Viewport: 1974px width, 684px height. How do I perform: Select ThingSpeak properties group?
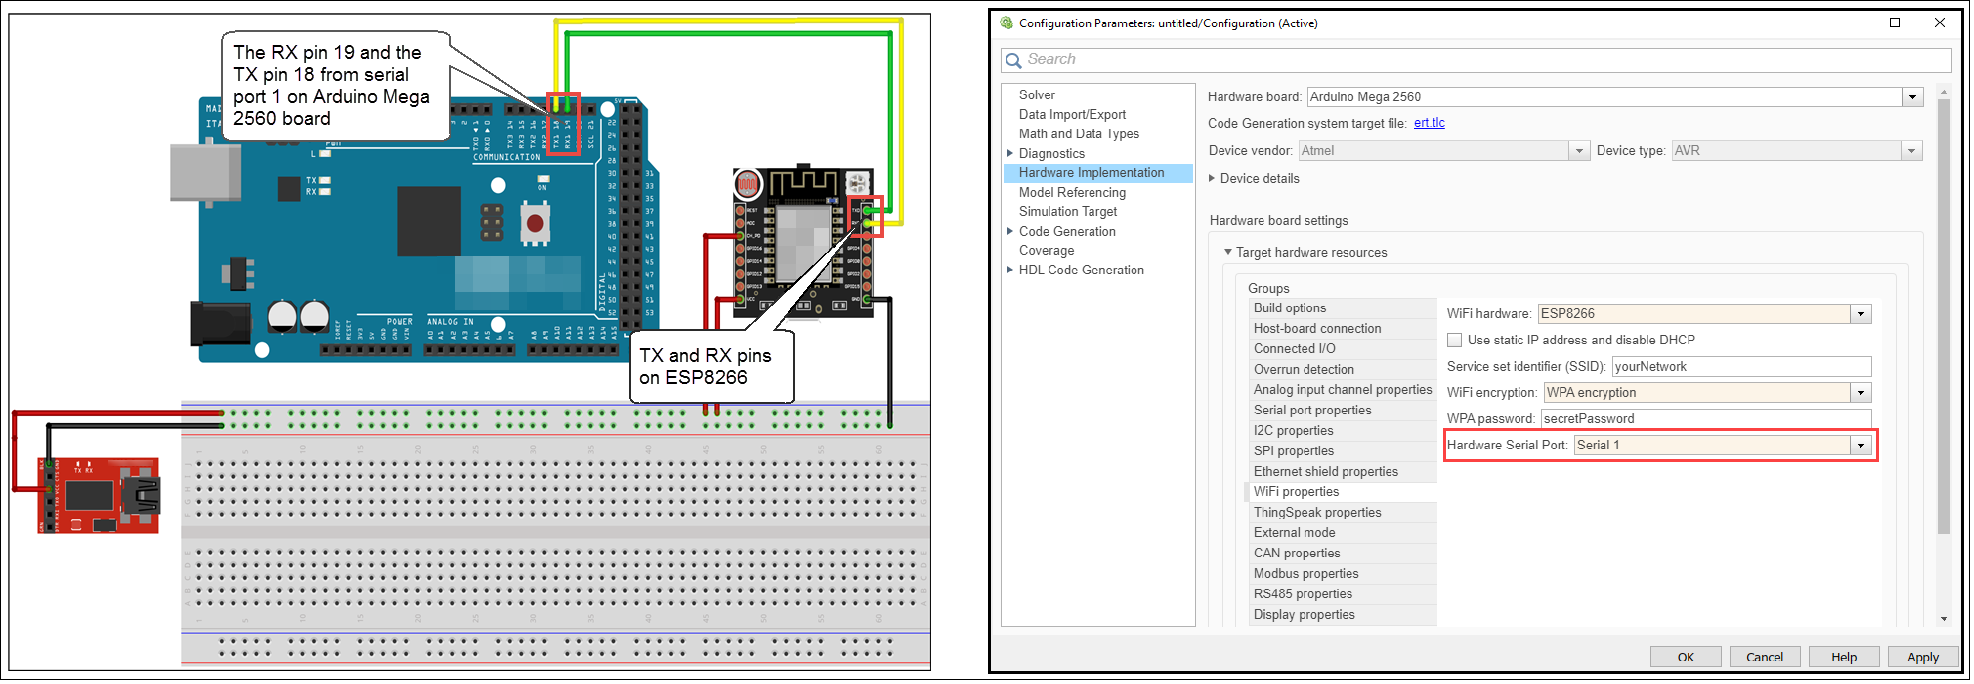(1341, 513)
